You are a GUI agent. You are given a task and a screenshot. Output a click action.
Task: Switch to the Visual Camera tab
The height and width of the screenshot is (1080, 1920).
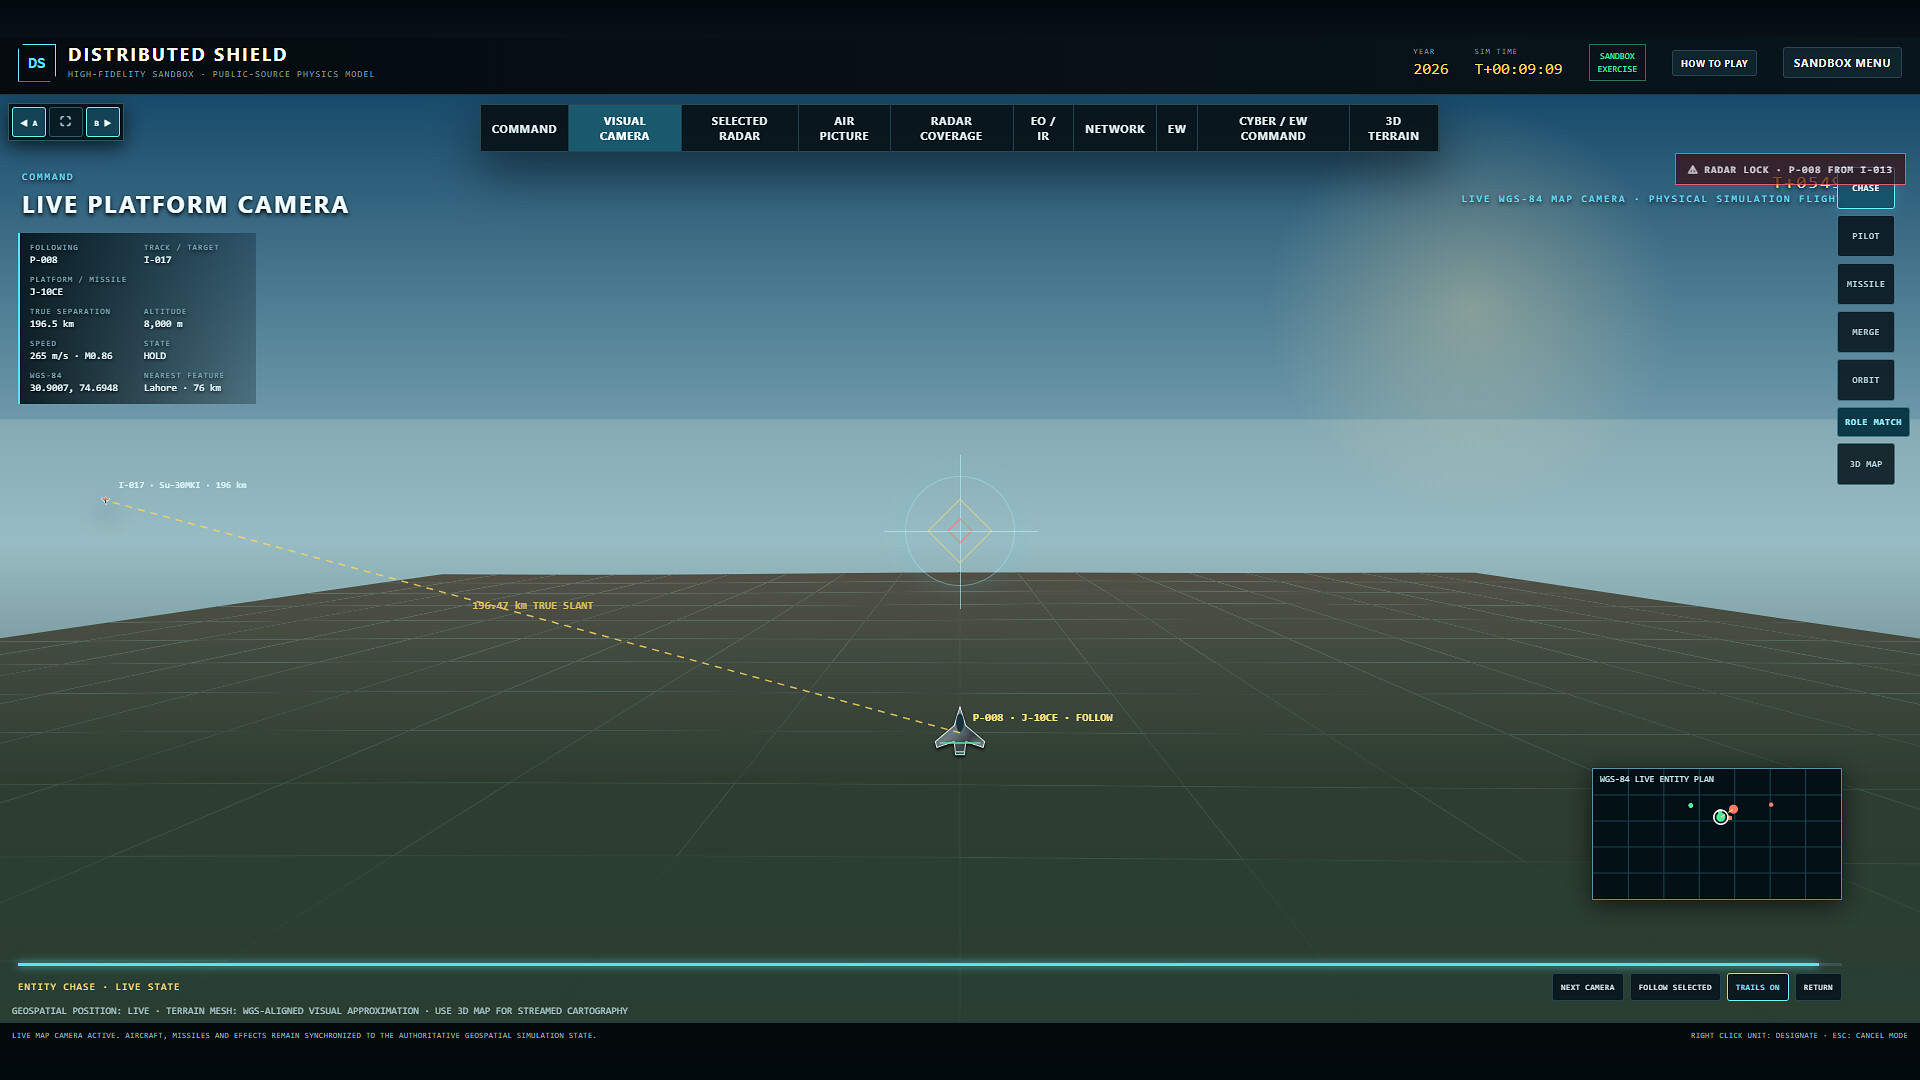pos(625,128)
